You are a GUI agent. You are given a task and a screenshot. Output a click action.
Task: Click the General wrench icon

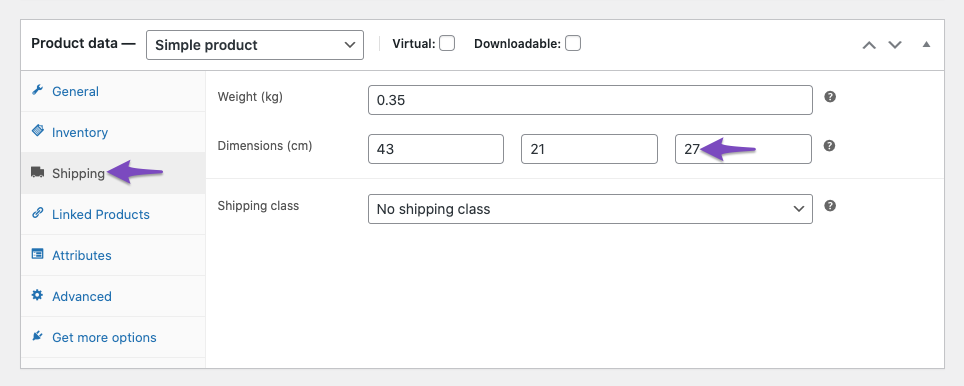point(38,90)
